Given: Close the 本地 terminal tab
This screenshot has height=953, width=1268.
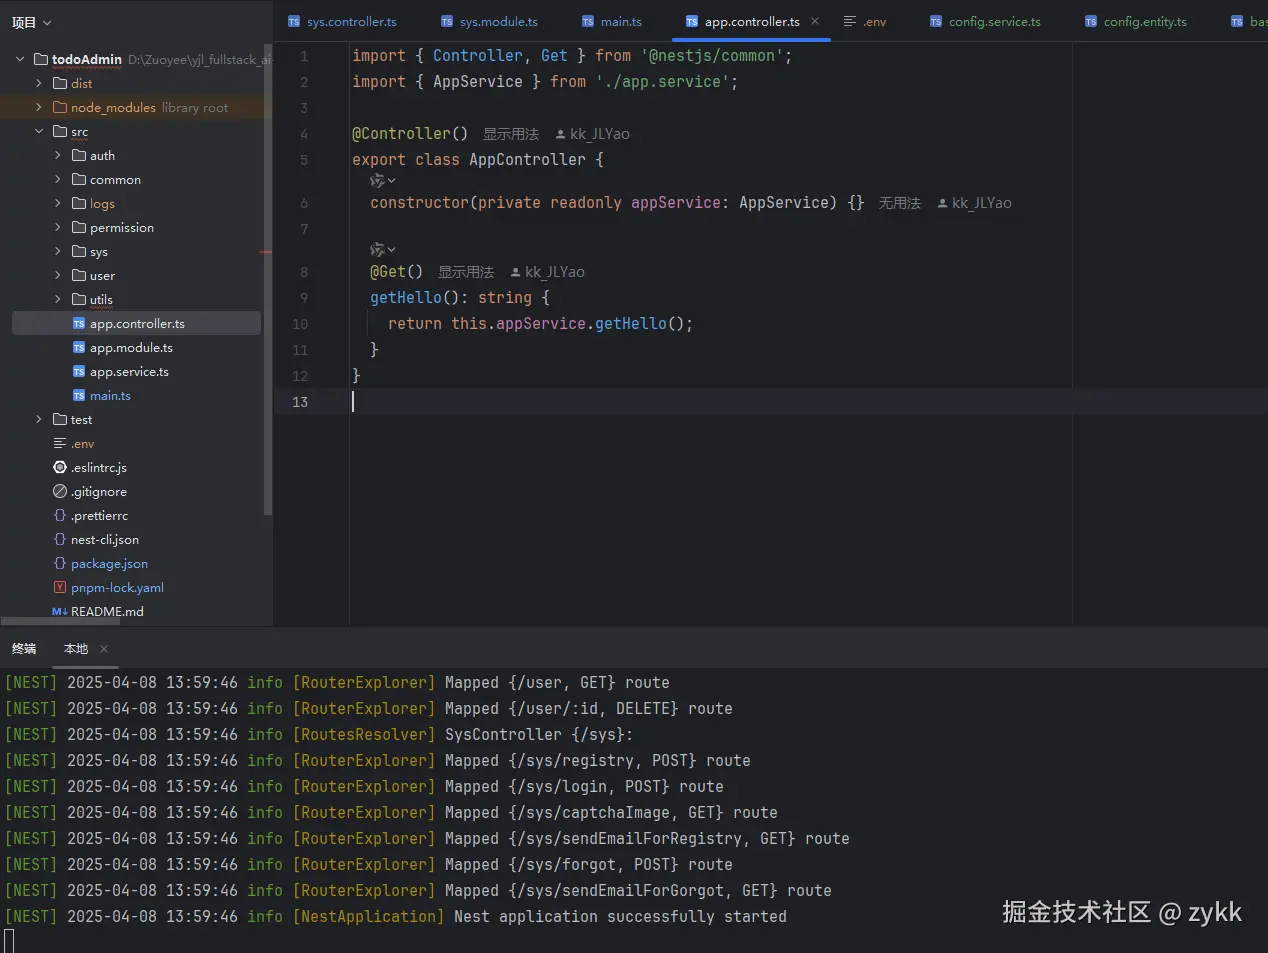Looking at the screenshot, I should [104, 649].
